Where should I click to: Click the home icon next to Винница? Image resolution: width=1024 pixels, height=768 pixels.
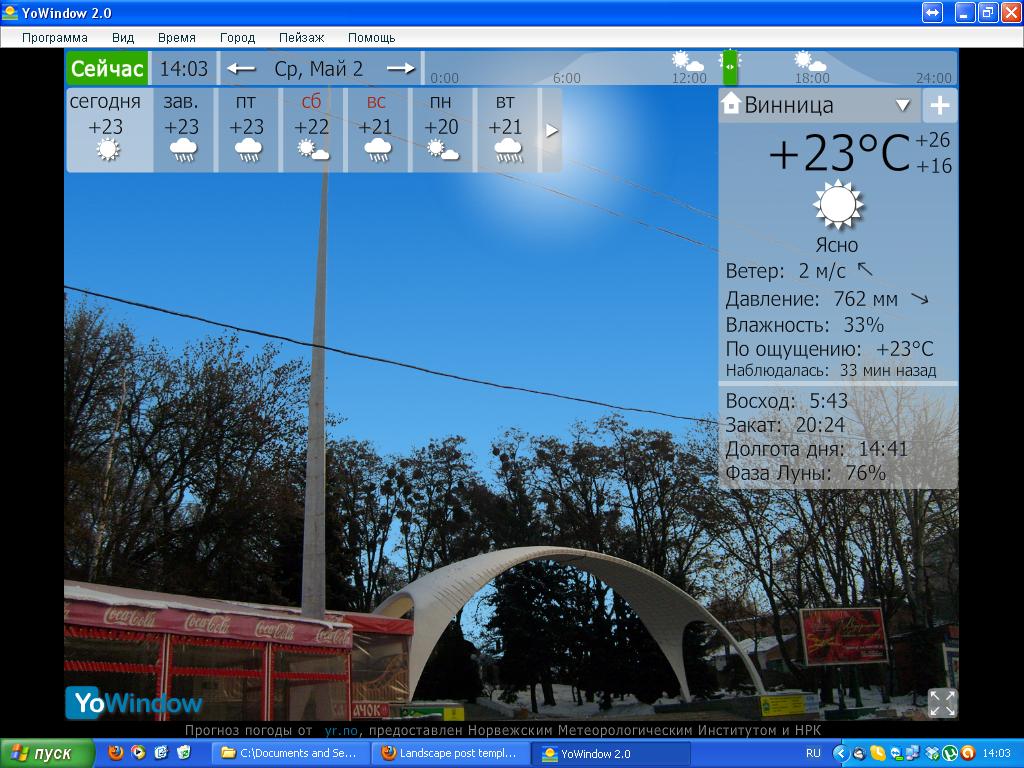[731, 104]
